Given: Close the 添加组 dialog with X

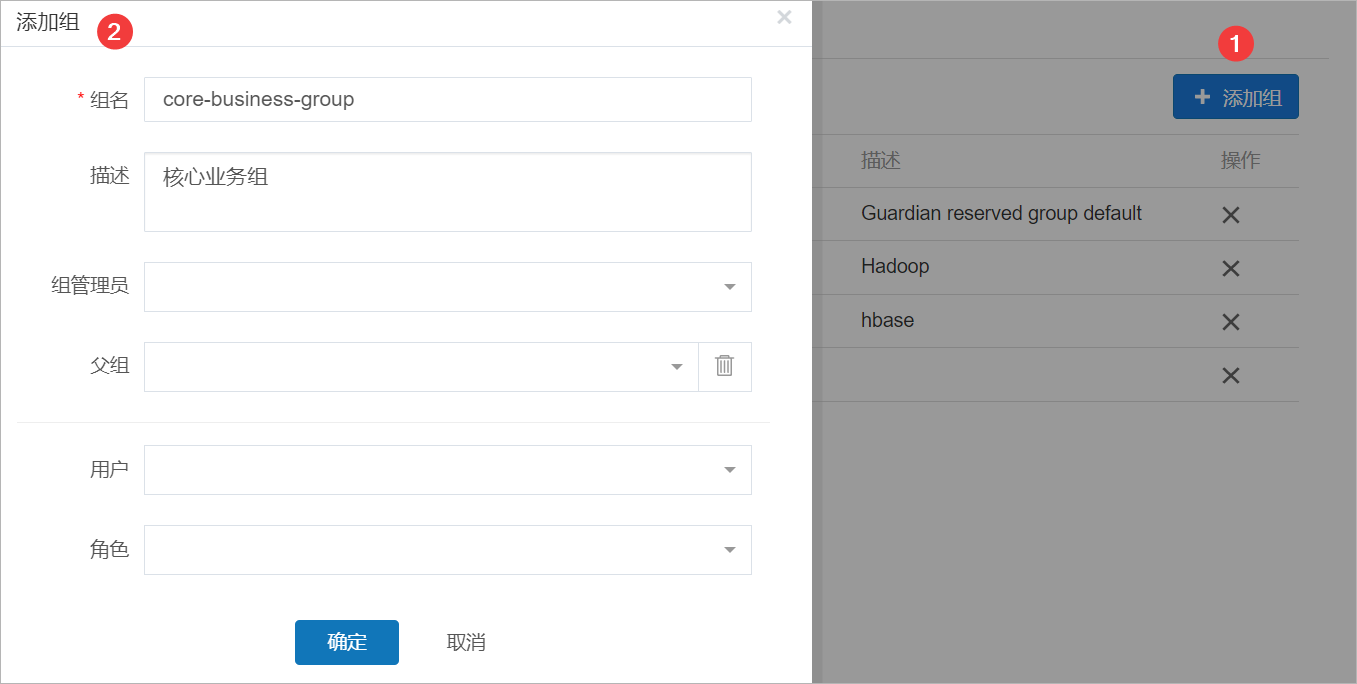Looking at the screenshot, I should point(784,16).
